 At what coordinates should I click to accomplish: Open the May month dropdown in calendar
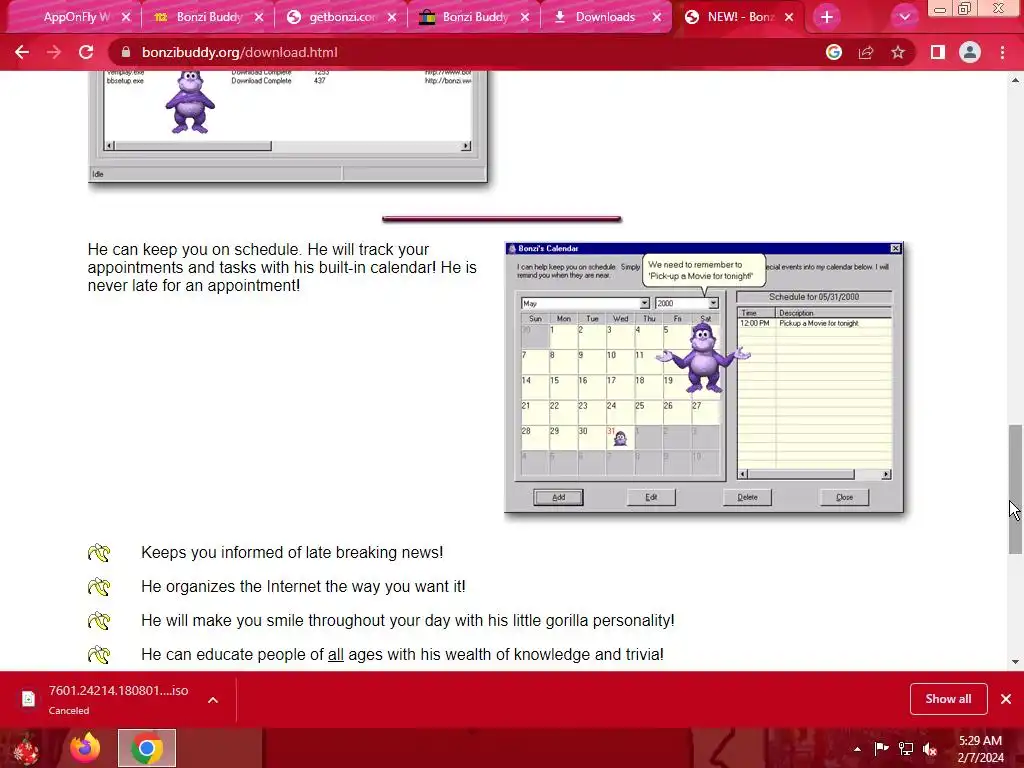[645, 303]
